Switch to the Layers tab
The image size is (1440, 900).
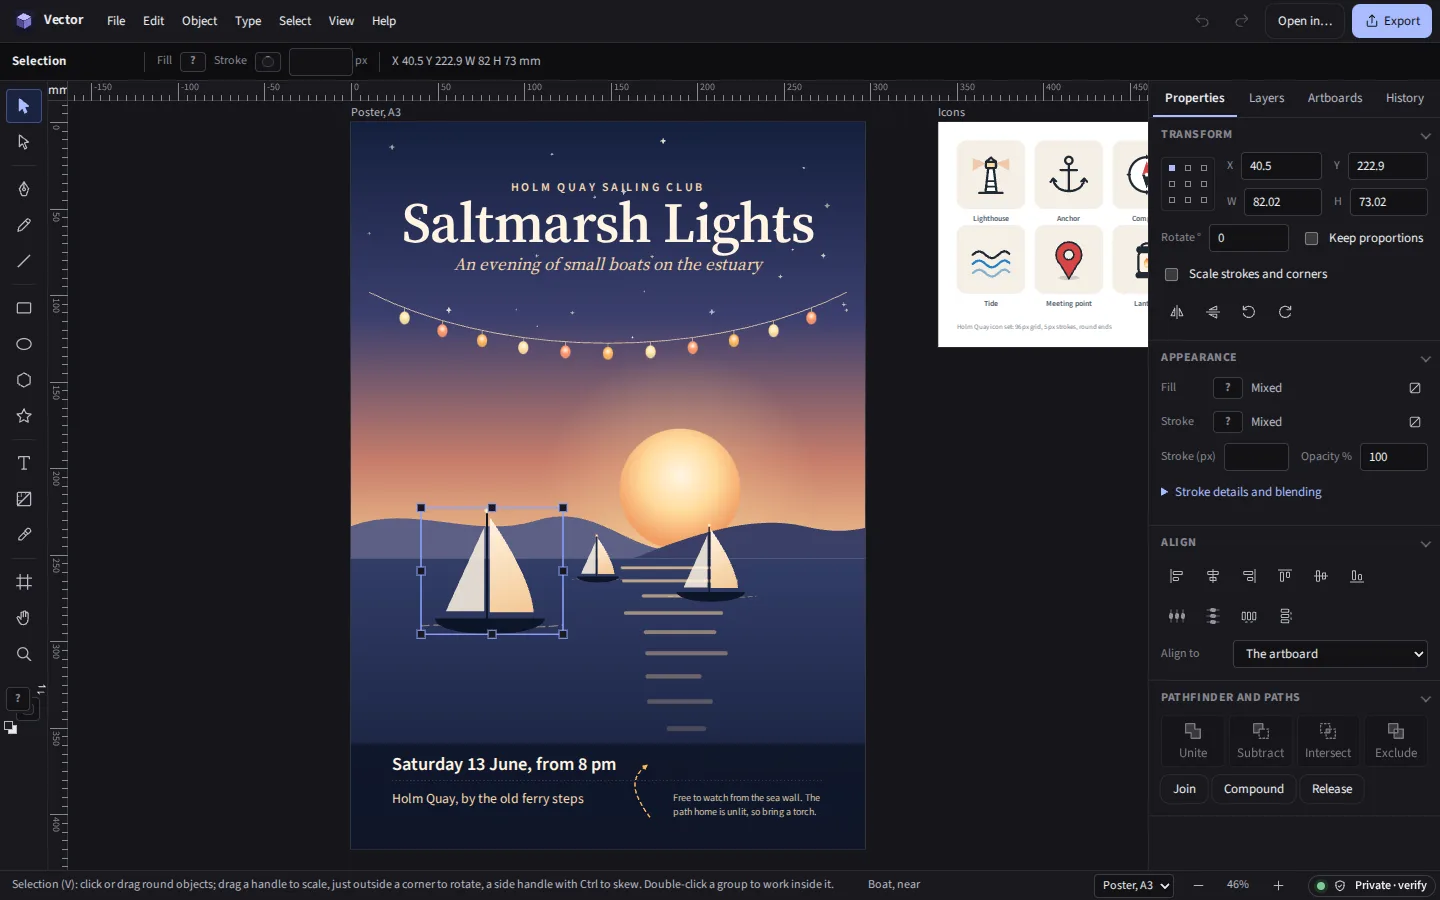click(x=1266, y=98)
